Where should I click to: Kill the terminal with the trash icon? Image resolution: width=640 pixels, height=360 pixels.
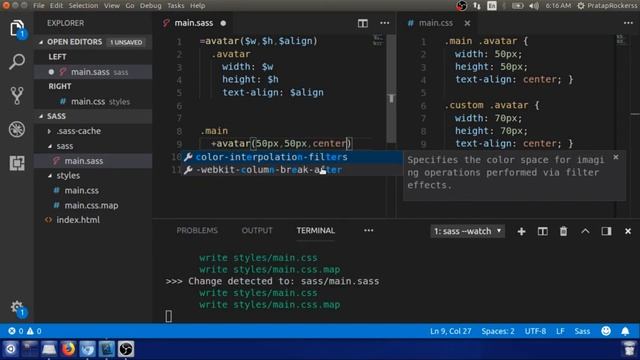pos(563,231)
